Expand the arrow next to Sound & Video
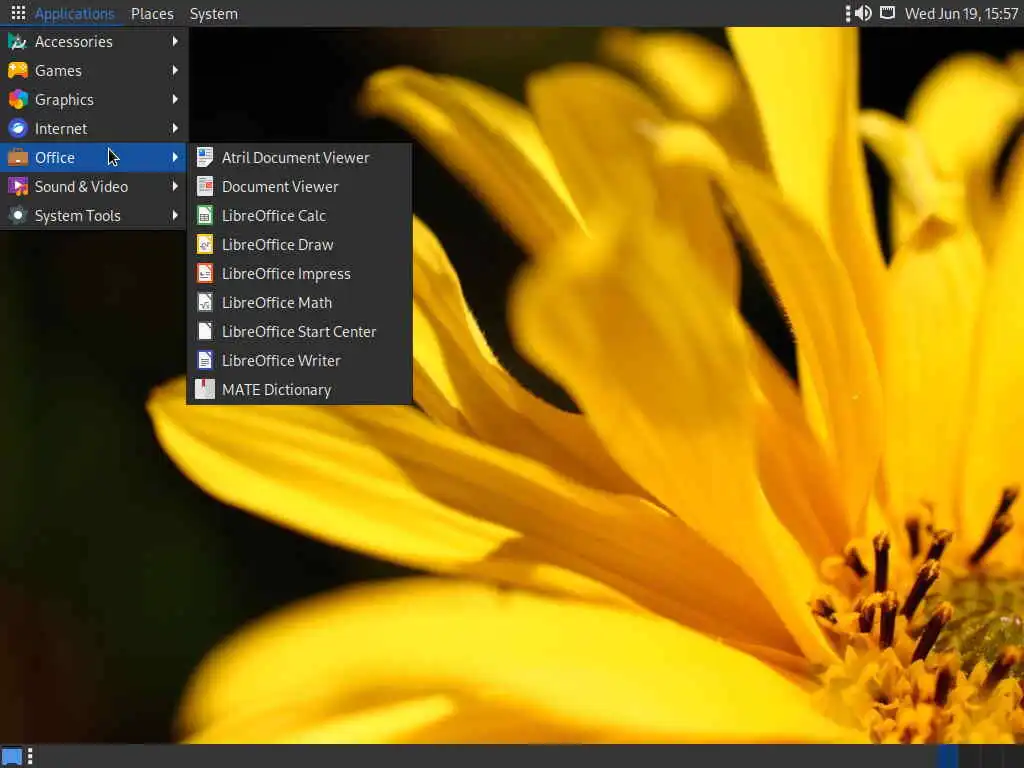This screenshot has width=1024, height=768. tap(175, 186)
